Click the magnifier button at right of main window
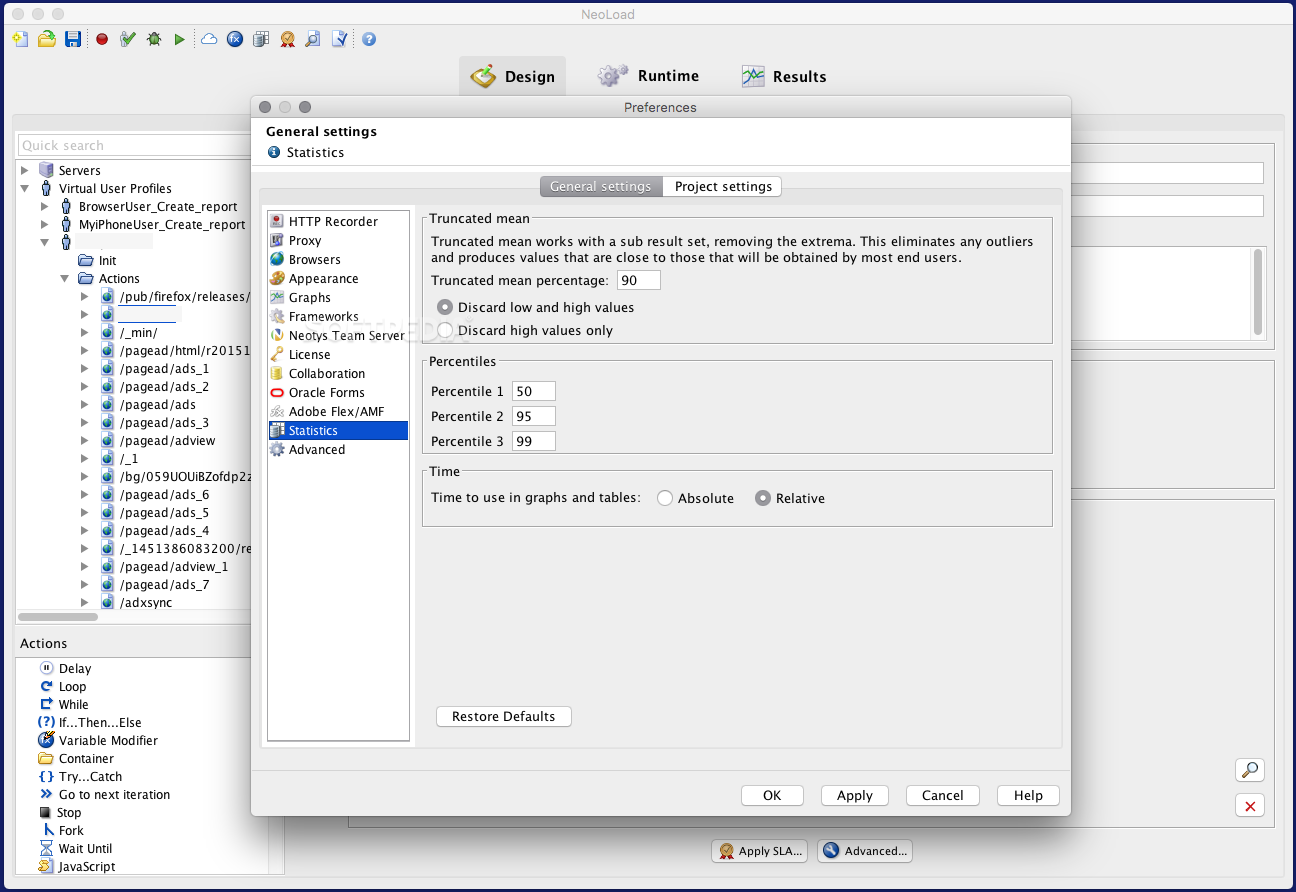The height and width of the screenshot is (892, 1296). tap(1250, 770)
